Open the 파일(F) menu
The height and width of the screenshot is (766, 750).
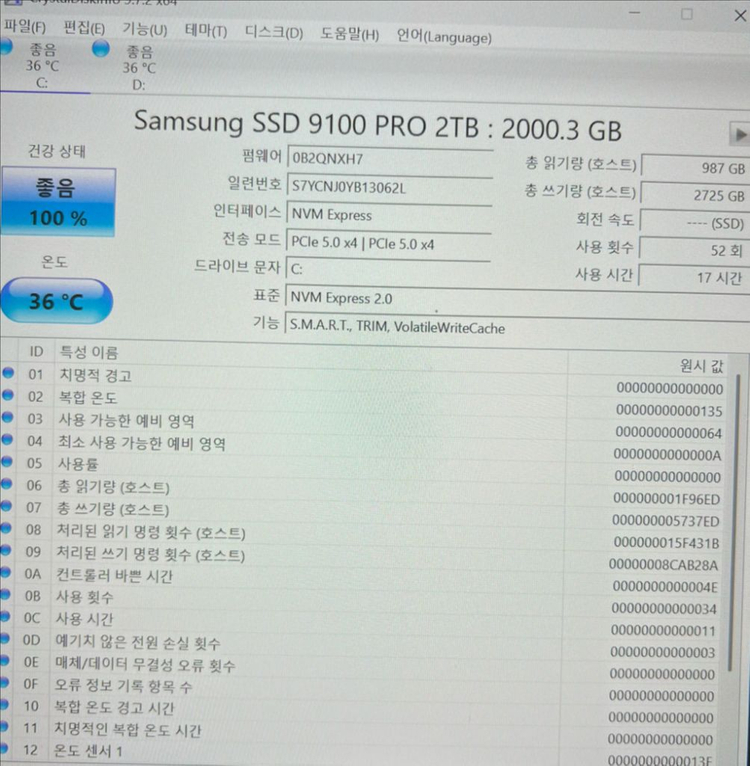25,27
